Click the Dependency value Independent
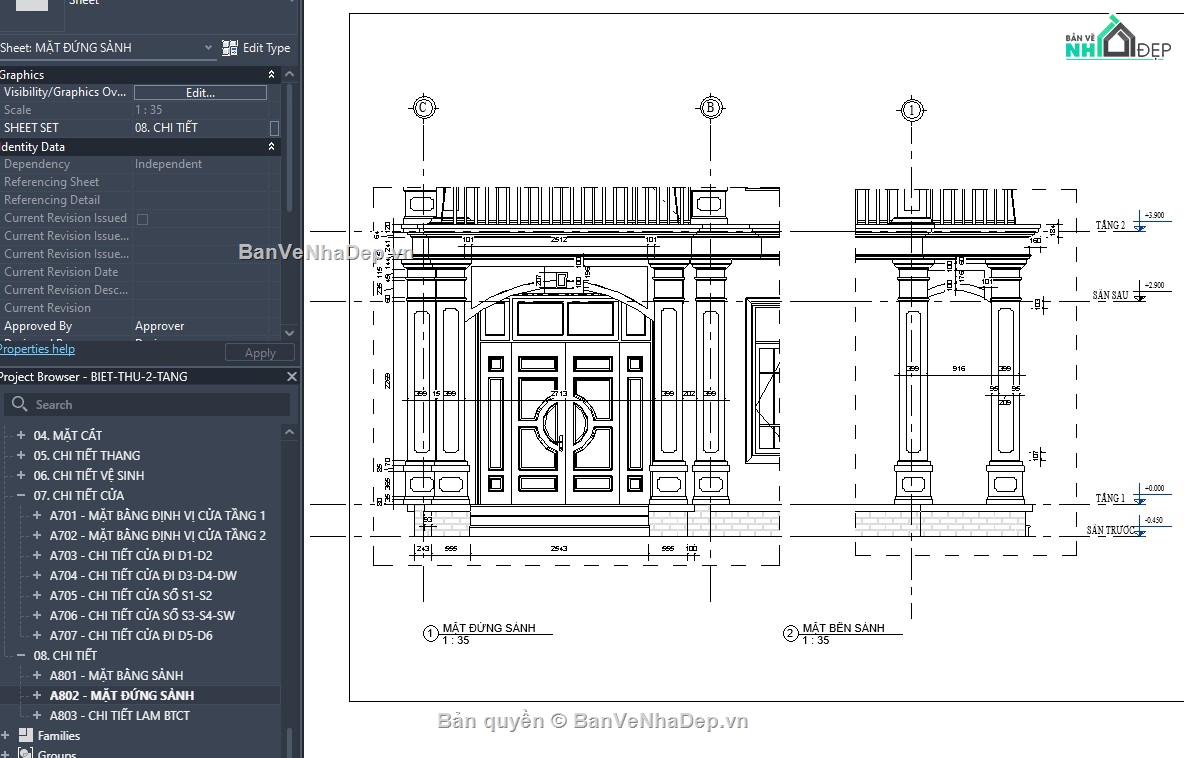Image resolution: width=1184 pixels, height=758 pixels. tap(168, 164)
